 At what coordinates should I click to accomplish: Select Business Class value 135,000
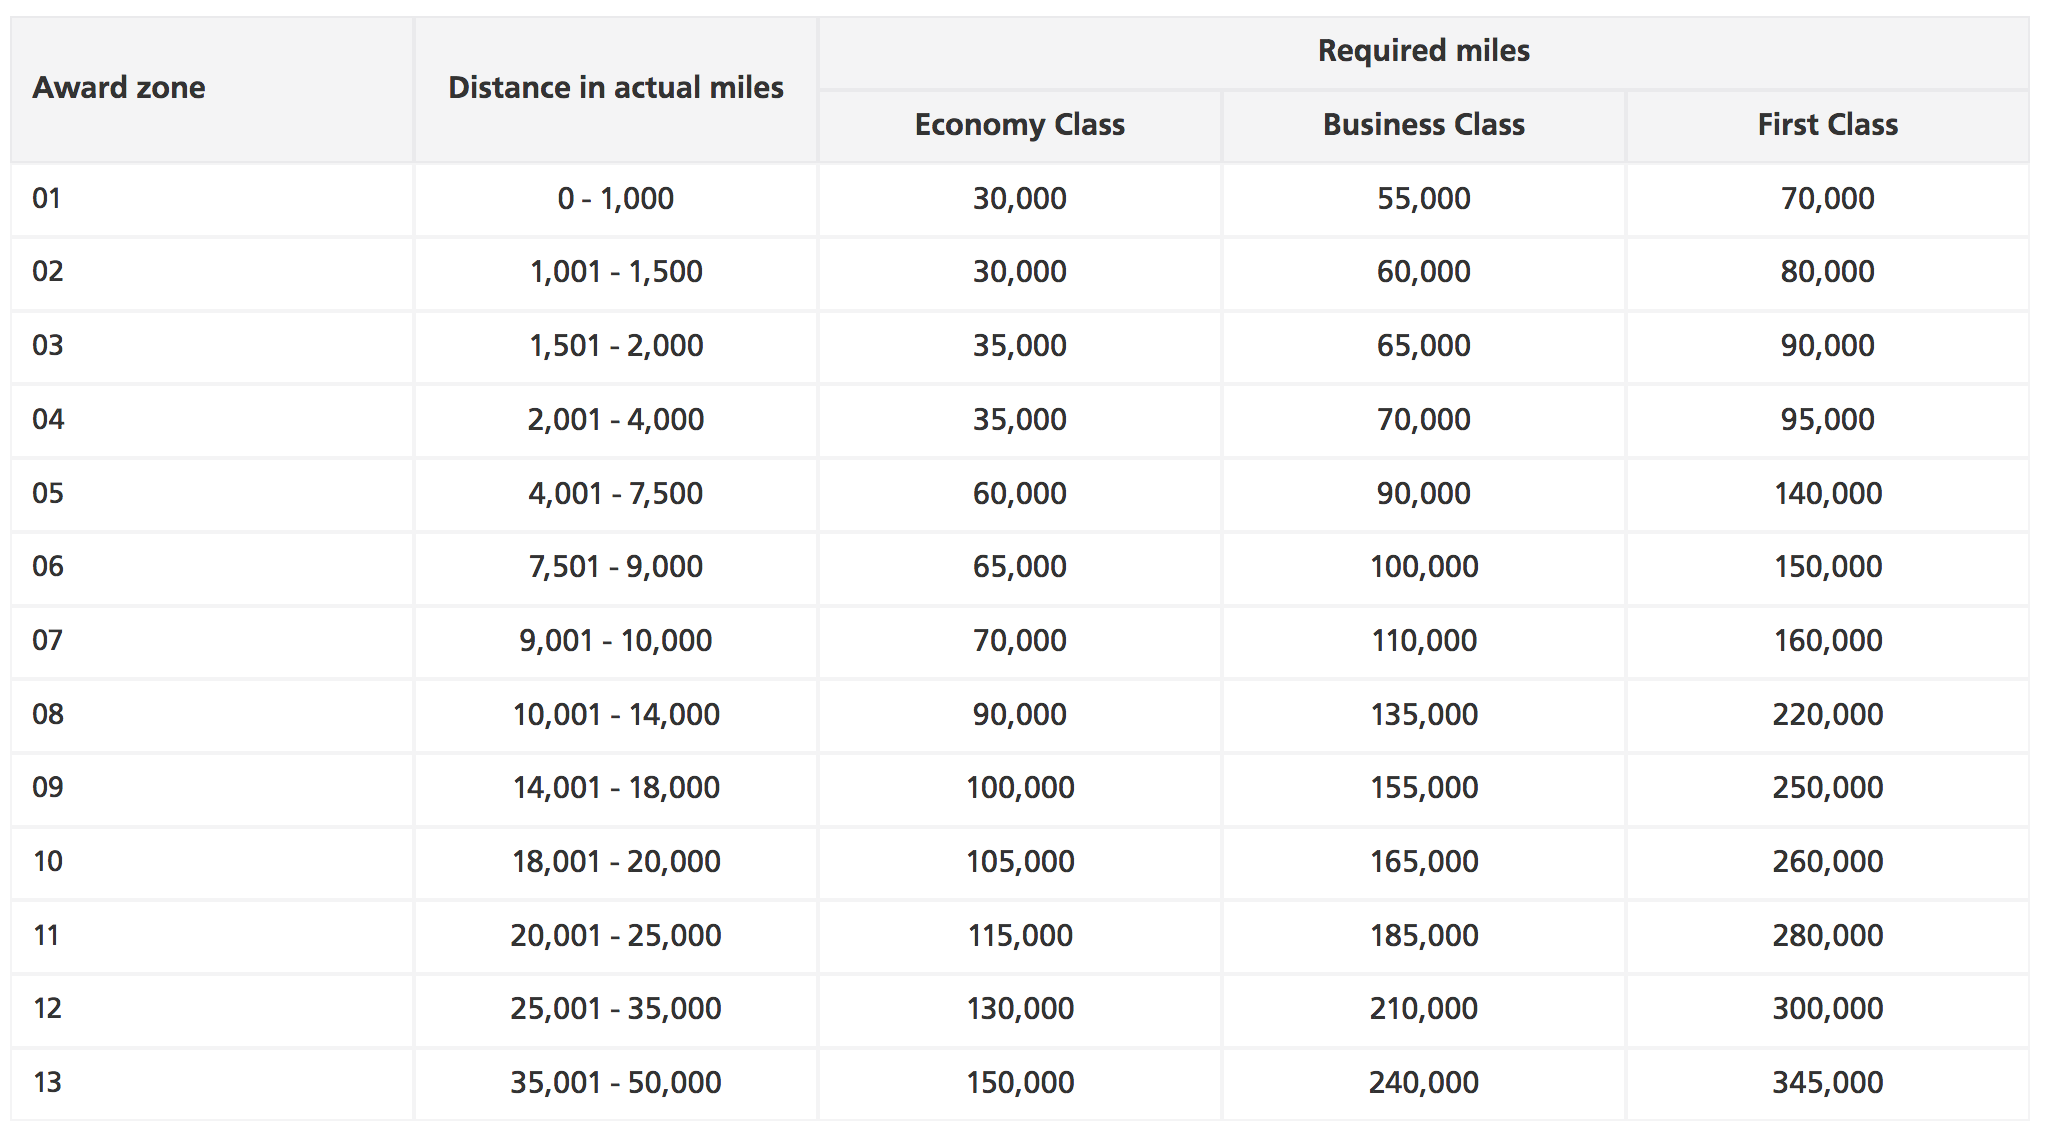click(1423, 714)
